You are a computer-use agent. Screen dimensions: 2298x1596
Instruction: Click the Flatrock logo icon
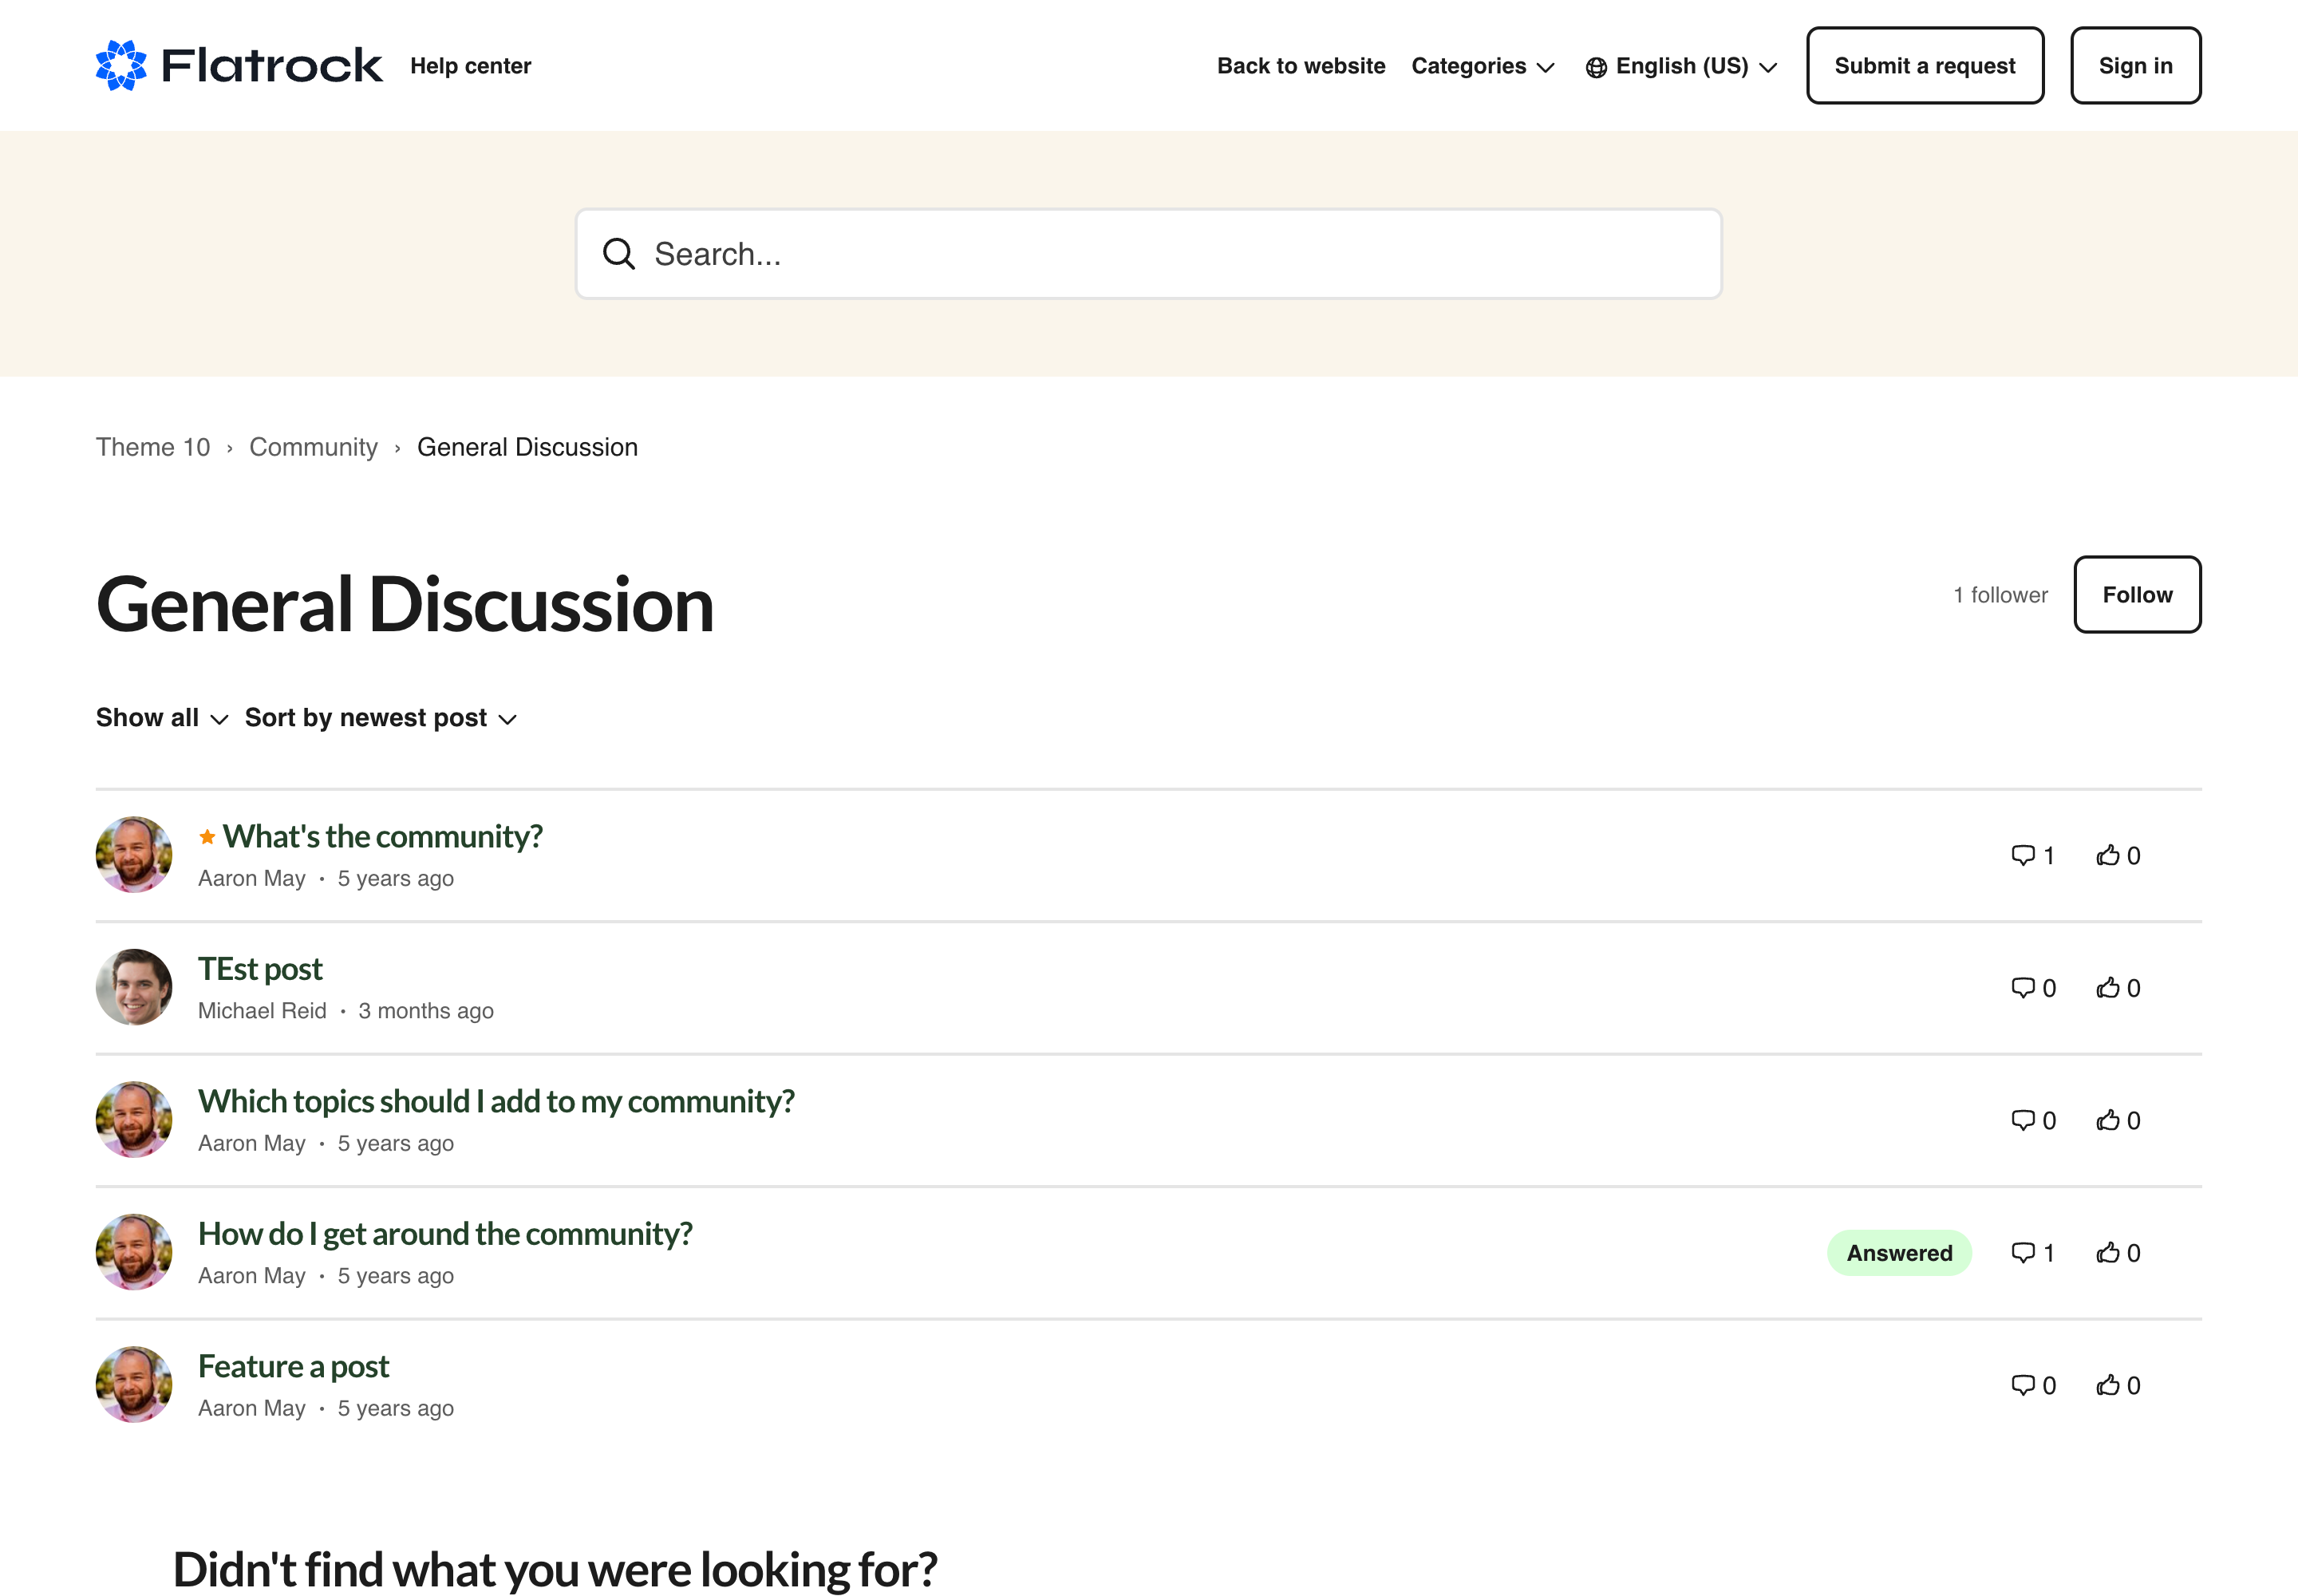point(121,65)
